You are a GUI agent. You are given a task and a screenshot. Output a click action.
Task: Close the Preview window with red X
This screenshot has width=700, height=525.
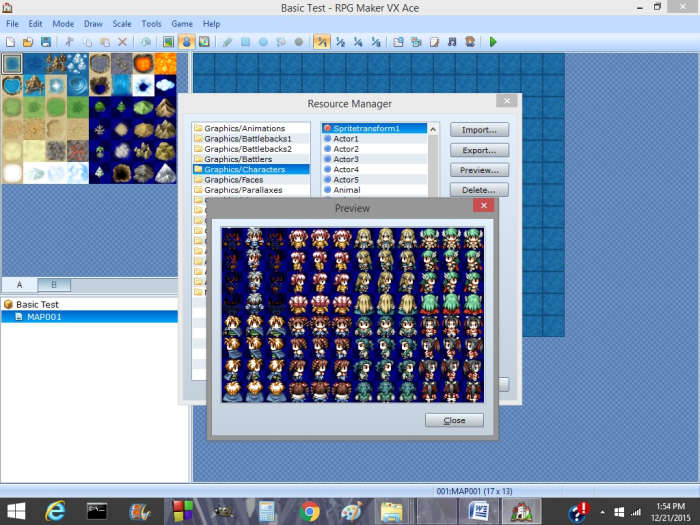[483, 205]
